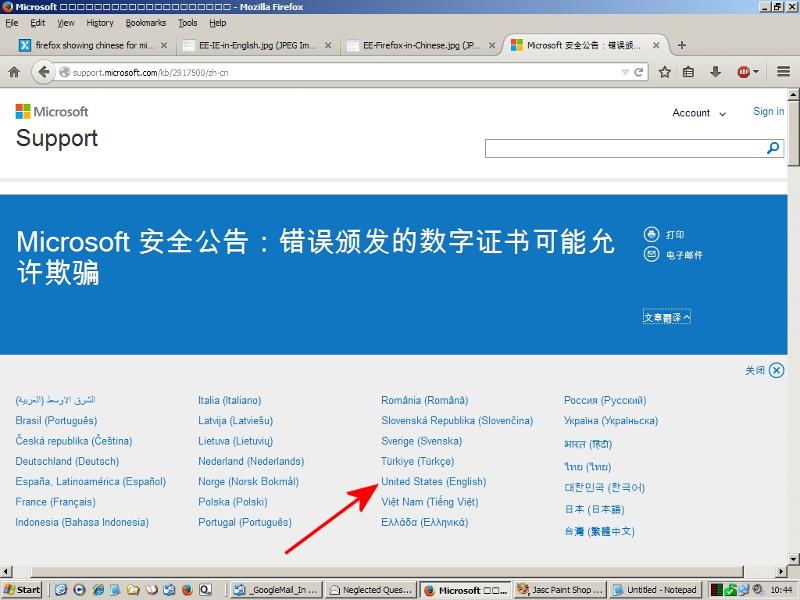Select Nederland (Nederlands) language
The width and height of the screenshot is (800, 600).
(251, 461)
